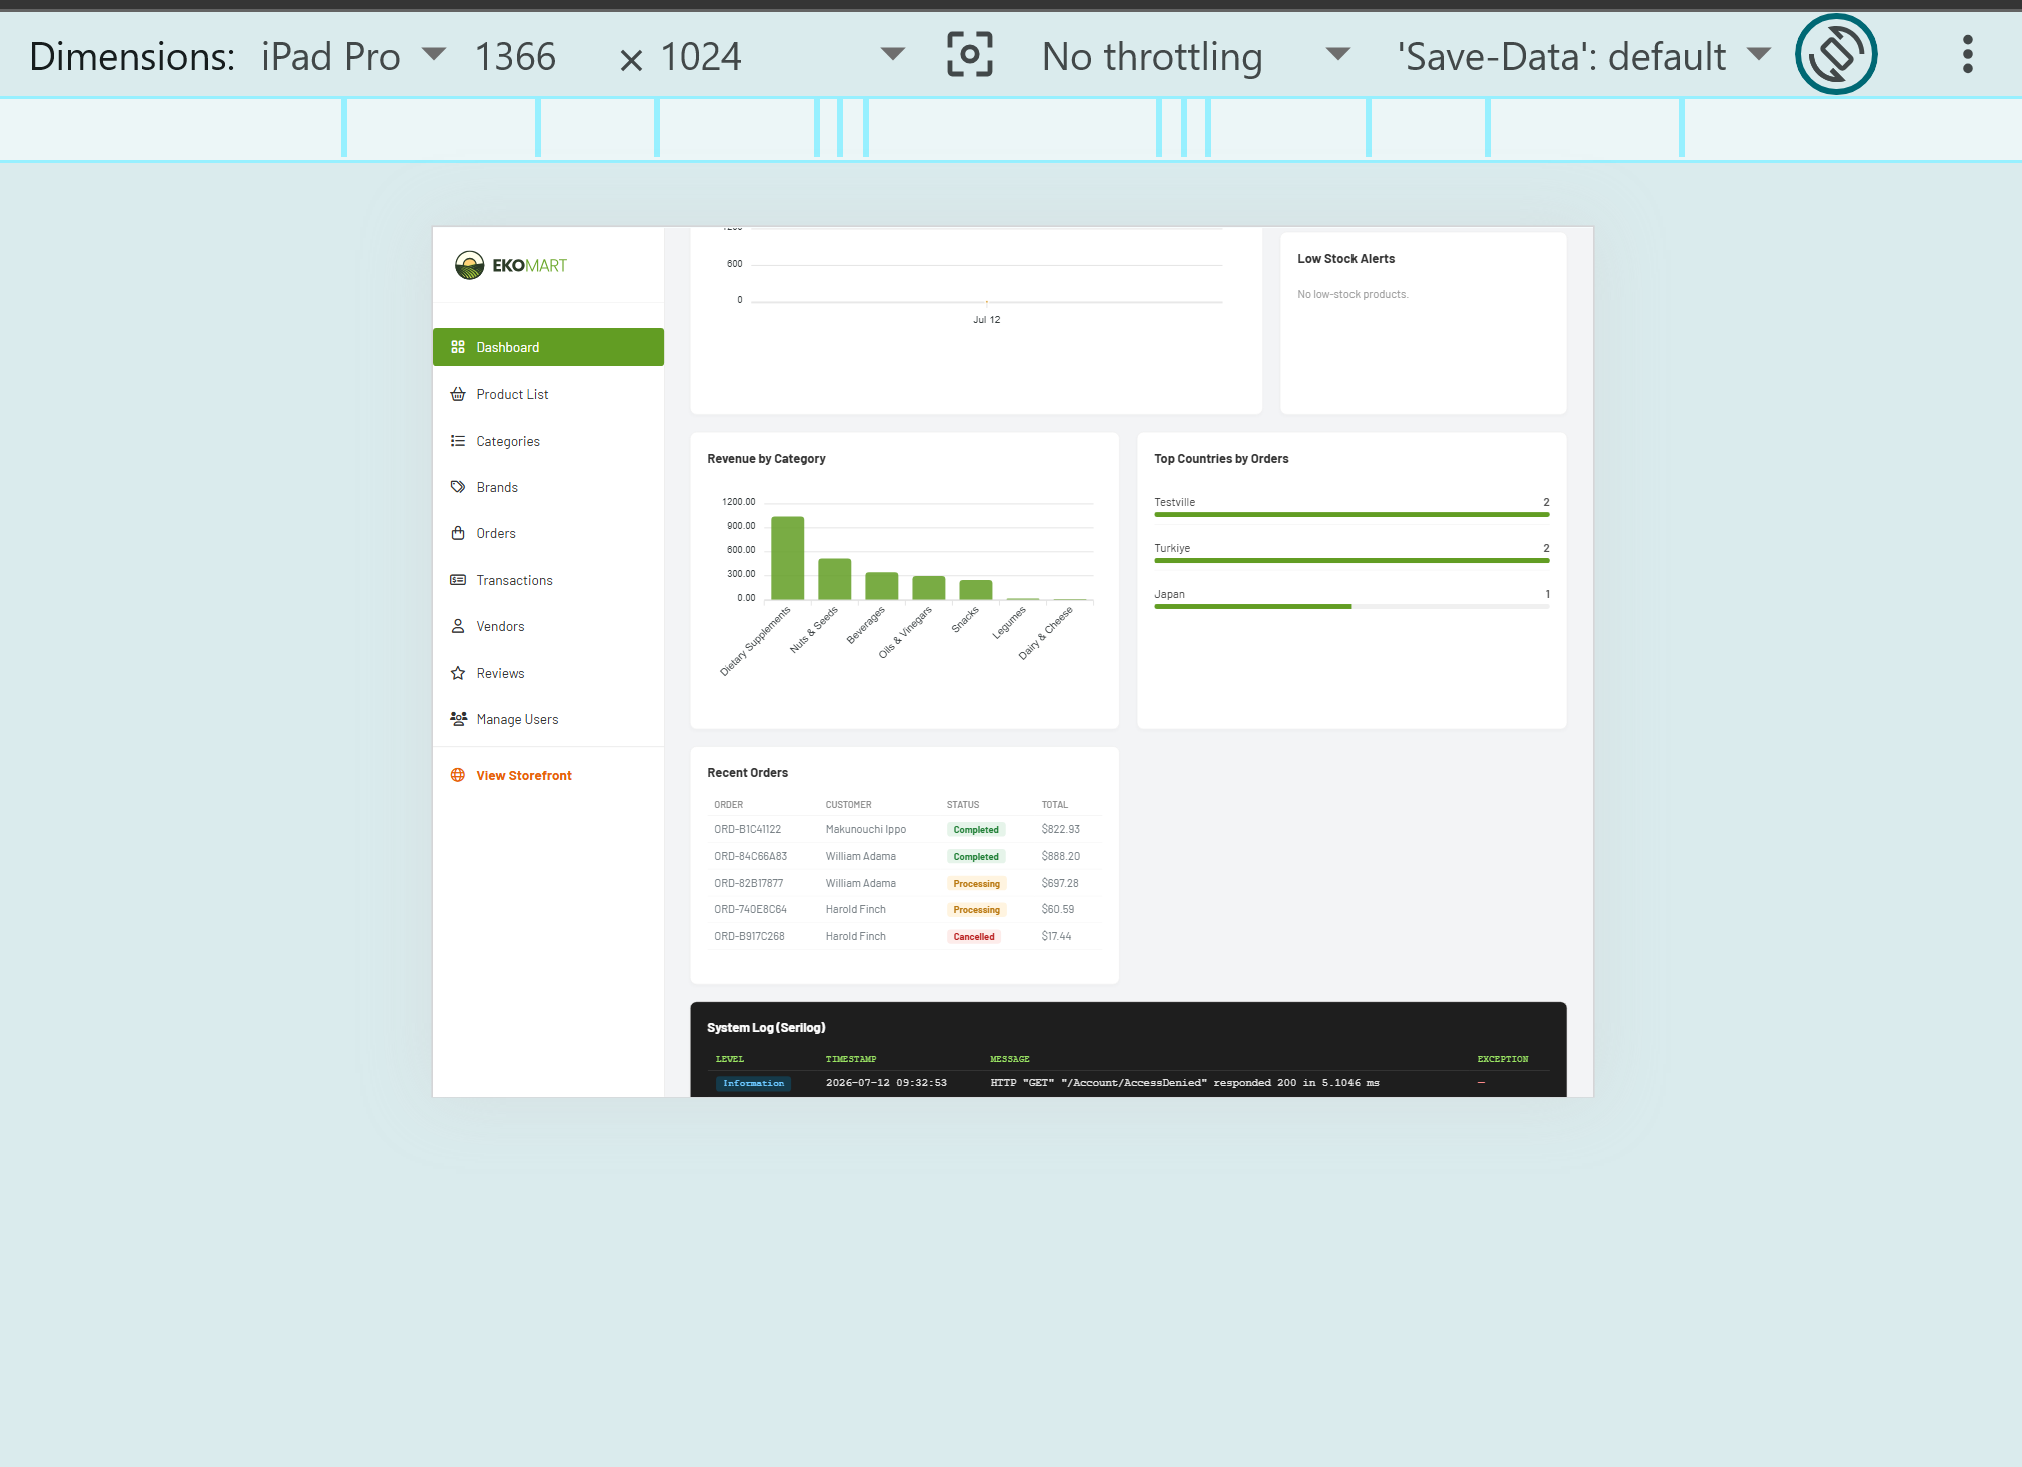This screenshot has width=2022, height=1467.
Task: Click the Cancelled status badge
Action: click(x=974, y=937)
